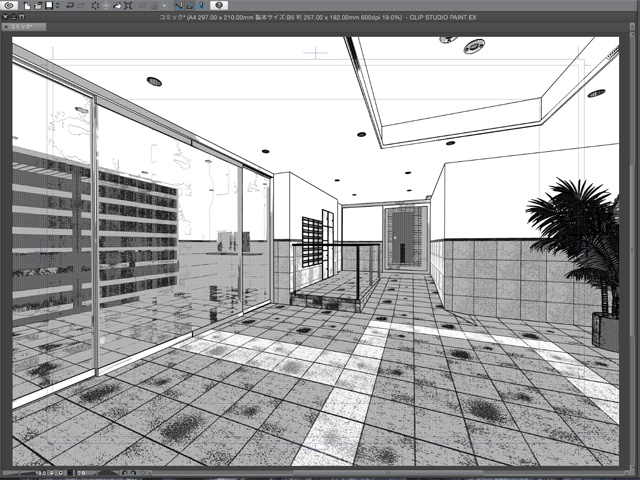The image size is (640, 480).
Task: Click the CLIP STUDIO PAINT EX title text
Action: [443, 17]
